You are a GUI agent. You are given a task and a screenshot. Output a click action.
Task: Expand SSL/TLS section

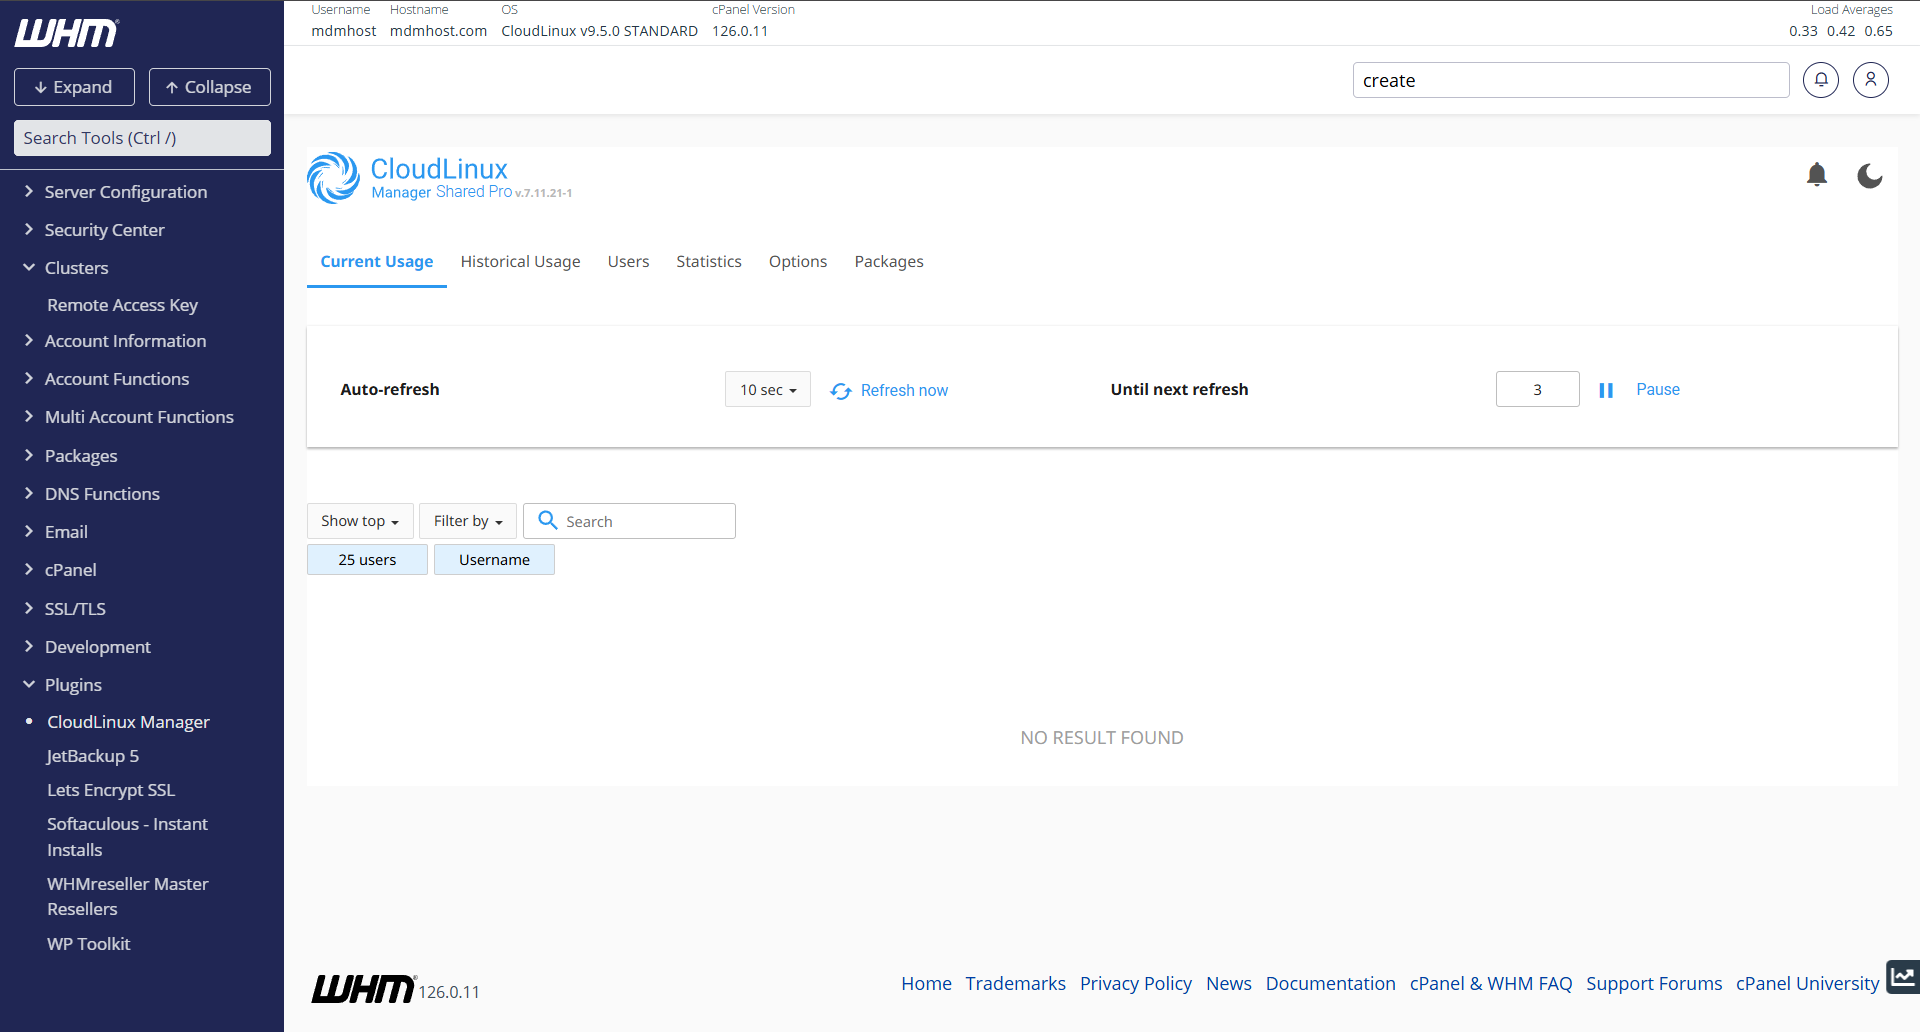tap(75, 609)
